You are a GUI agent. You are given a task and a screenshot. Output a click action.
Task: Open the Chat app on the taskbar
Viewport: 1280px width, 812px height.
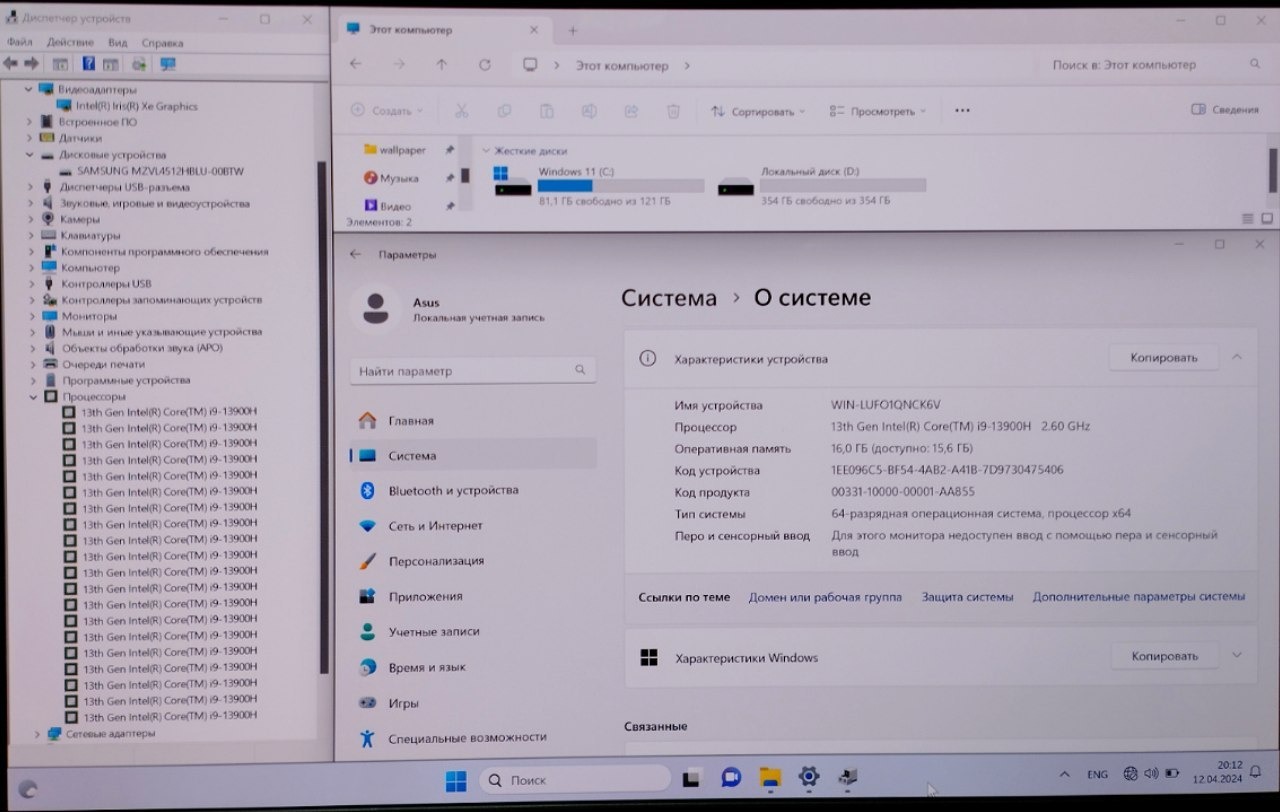[730, 778]
